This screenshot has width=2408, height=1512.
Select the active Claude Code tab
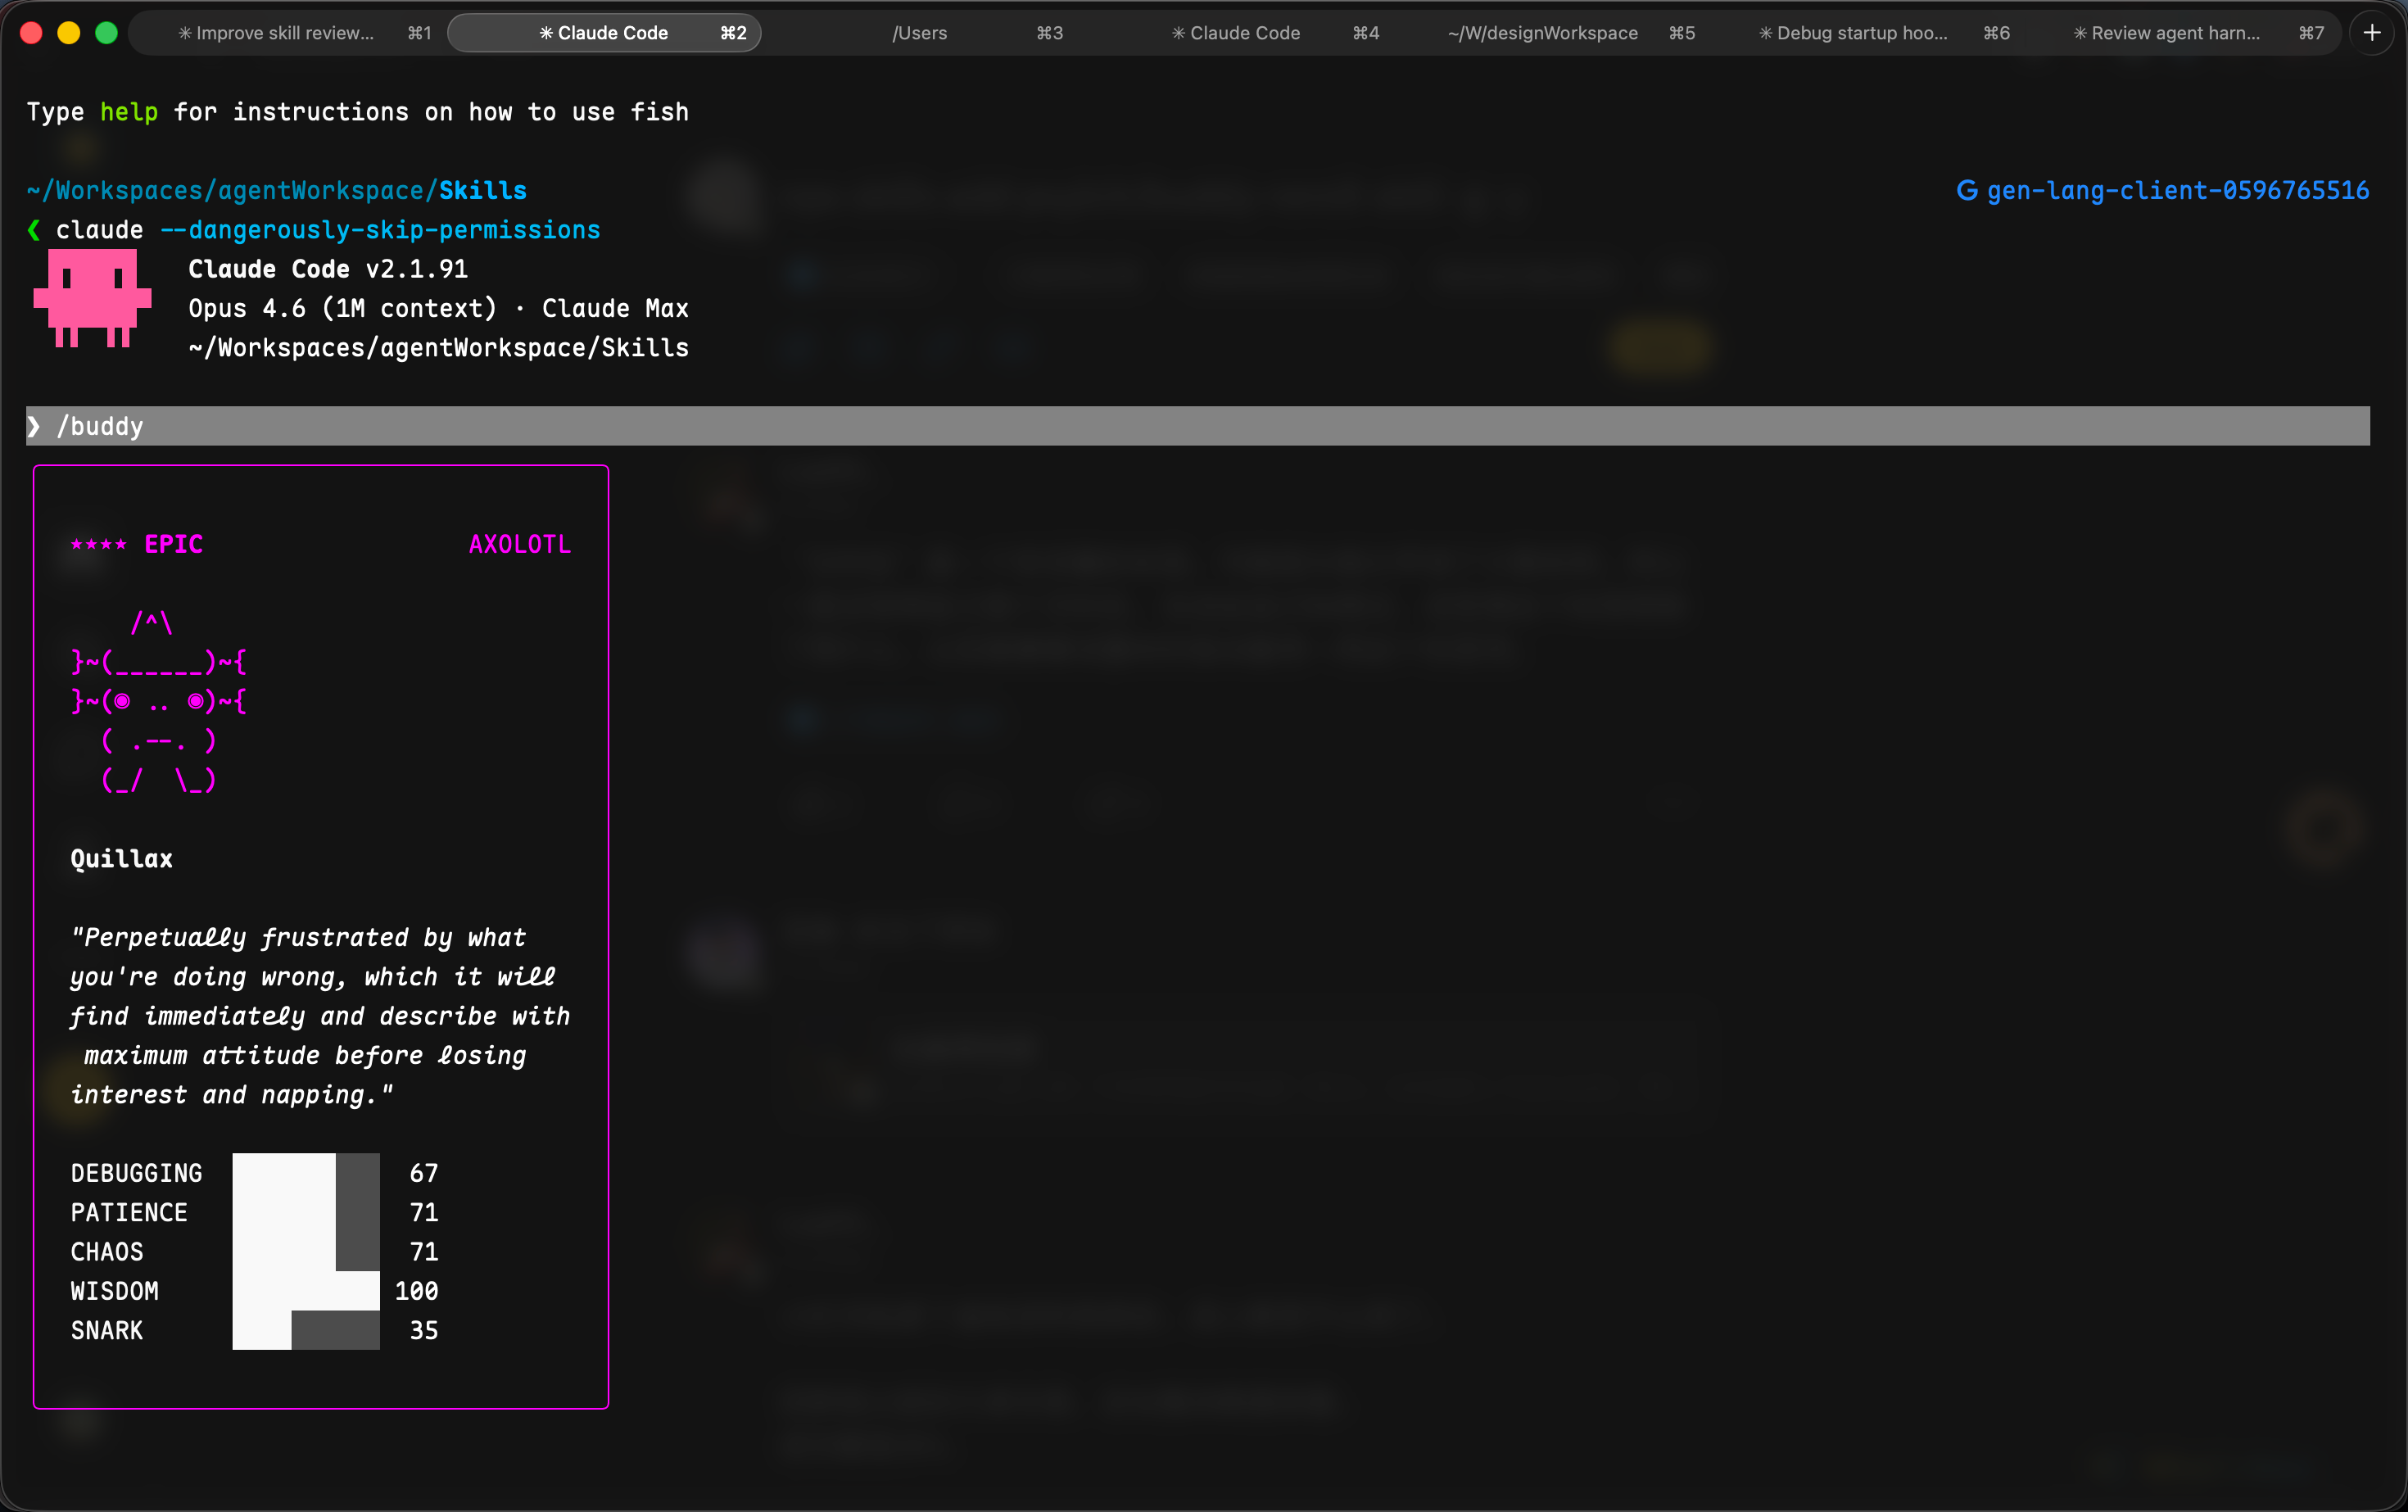coord(604,33)
